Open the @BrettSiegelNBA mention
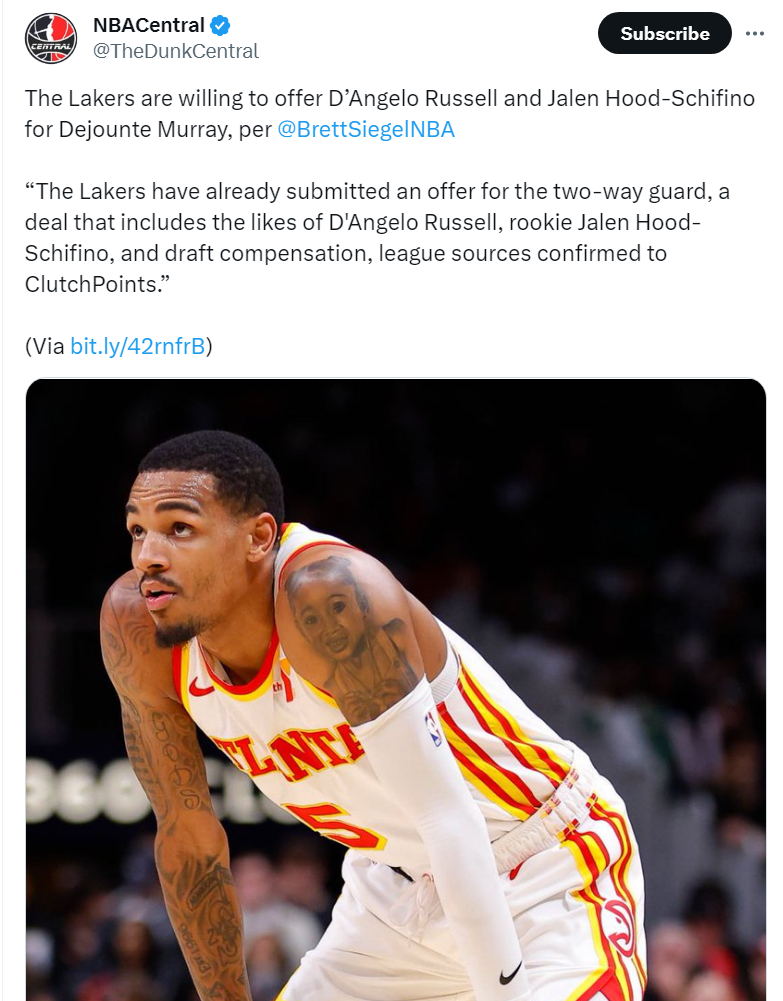 [x=366, y=130]
